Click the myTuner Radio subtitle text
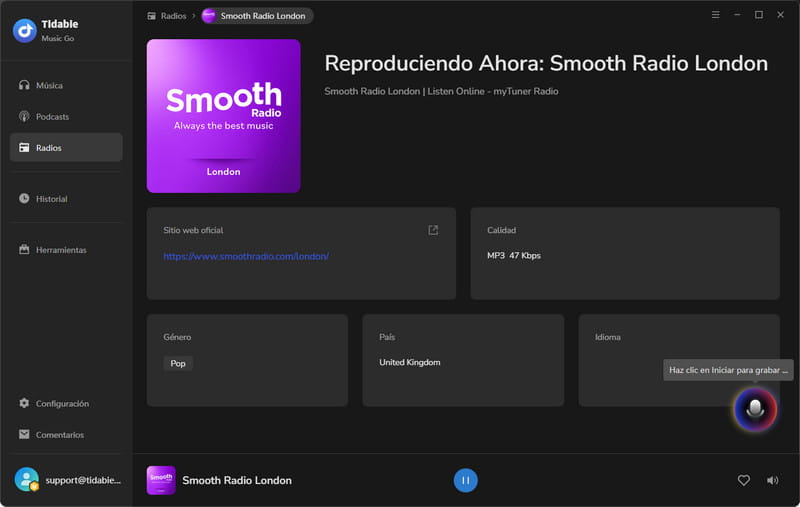 (441, 91)
